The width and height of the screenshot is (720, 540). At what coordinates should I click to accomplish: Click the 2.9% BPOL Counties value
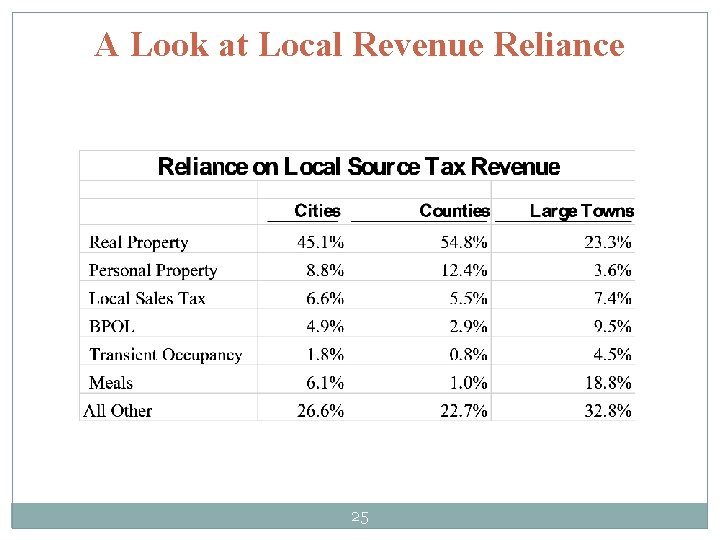pos(468,326)
